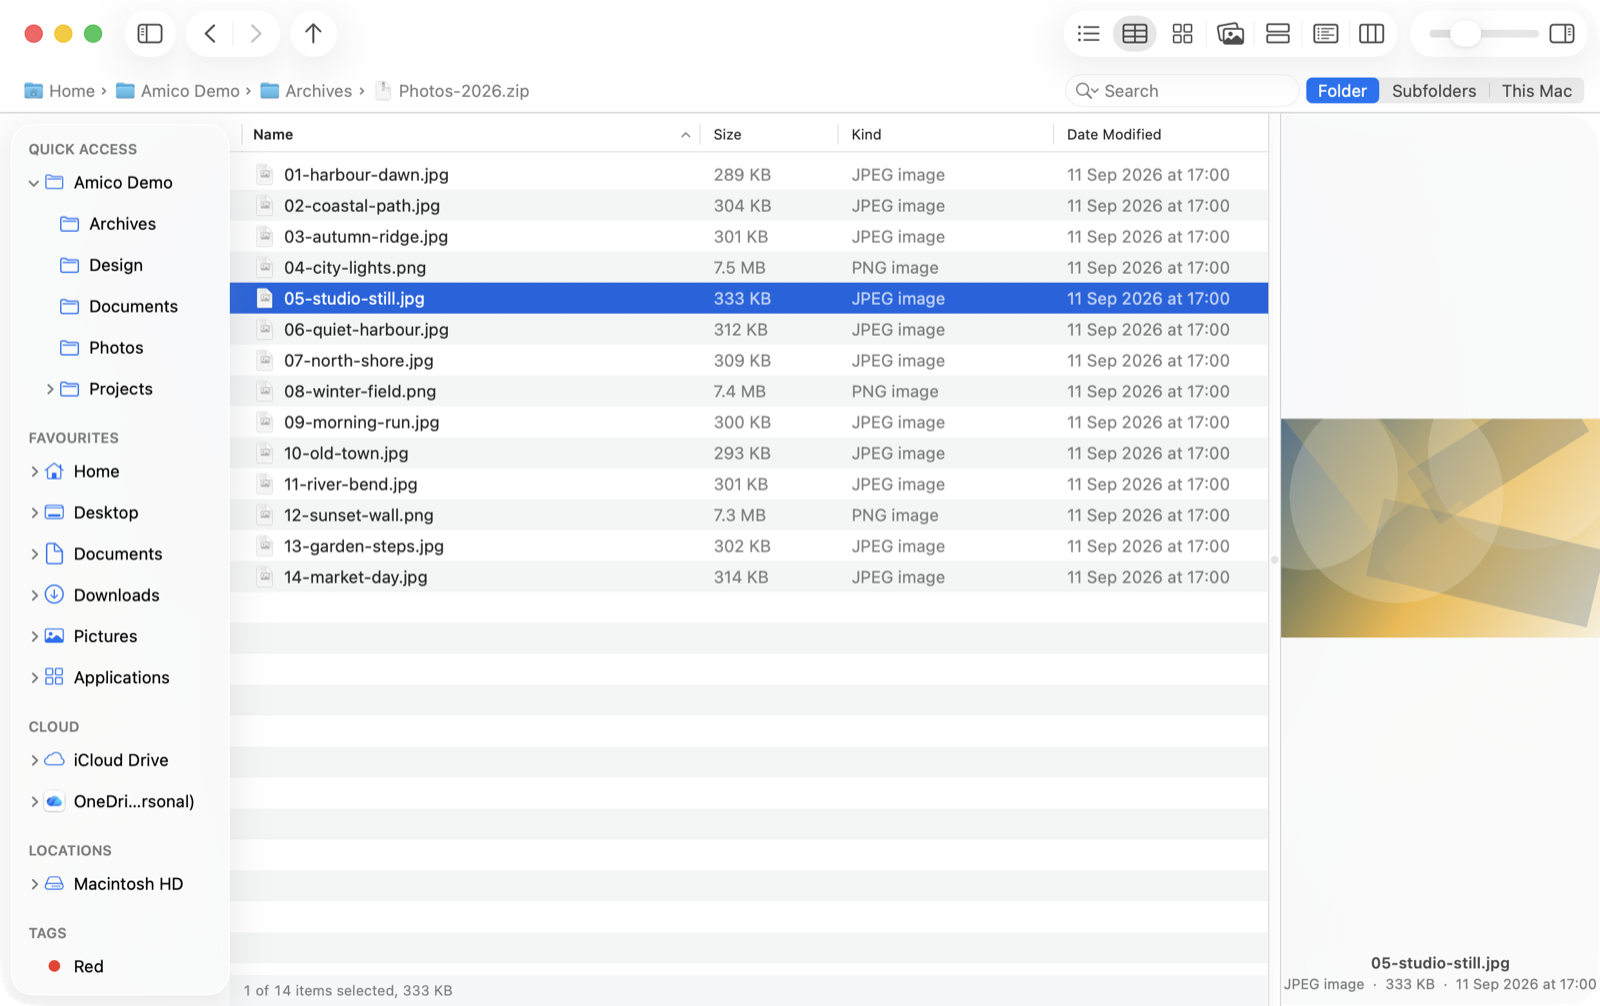Open Amico Demo in the path bar
The image size is (1600, 1006).
(178, 91)
